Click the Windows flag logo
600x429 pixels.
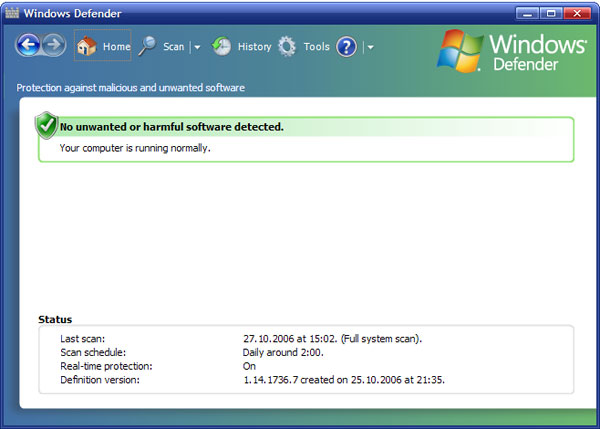click(x=460, y=51)
